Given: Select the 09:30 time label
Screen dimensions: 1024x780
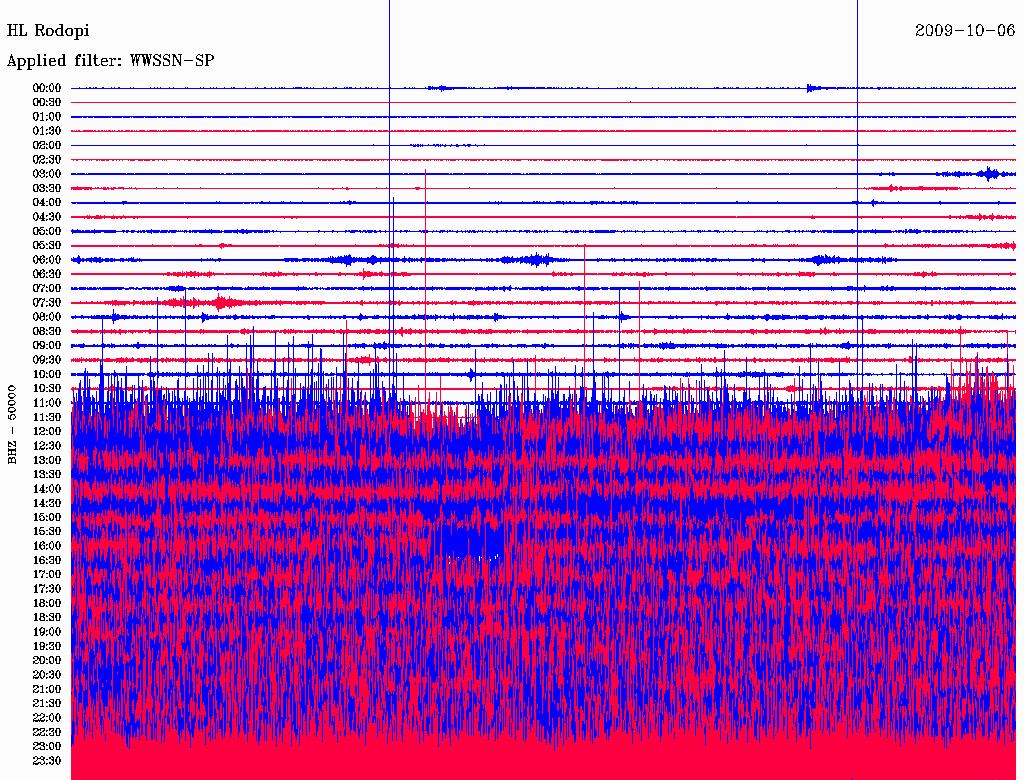Looking at the screenshot, I should 47,360.
